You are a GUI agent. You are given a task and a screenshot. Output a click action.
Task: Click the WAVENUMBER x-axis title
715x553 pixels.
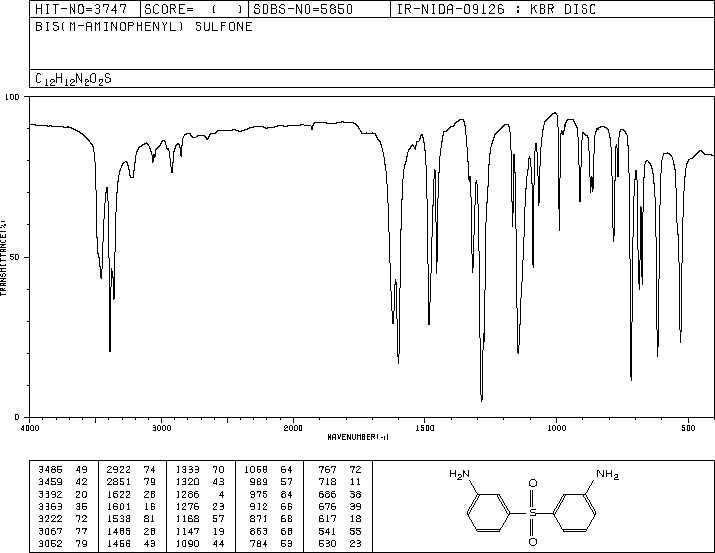358,437
